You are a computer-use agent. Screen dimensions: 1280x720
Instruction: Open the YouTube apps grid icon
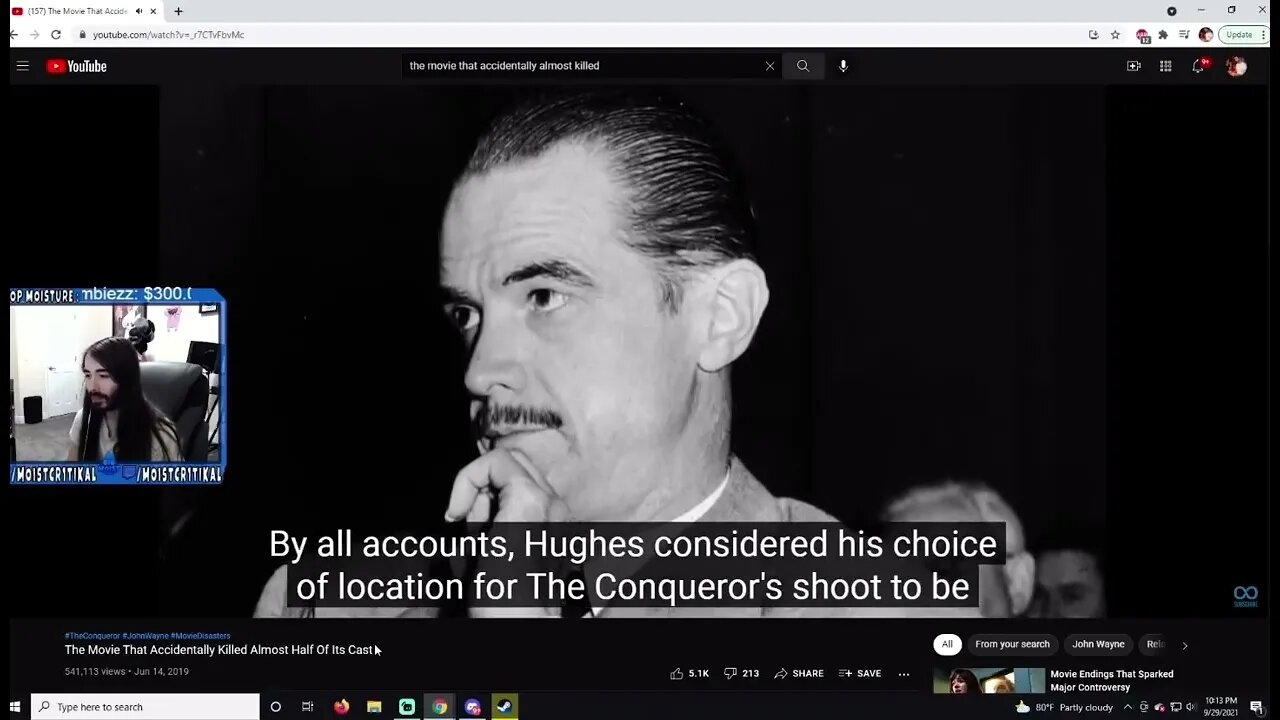click(1165, 66)
